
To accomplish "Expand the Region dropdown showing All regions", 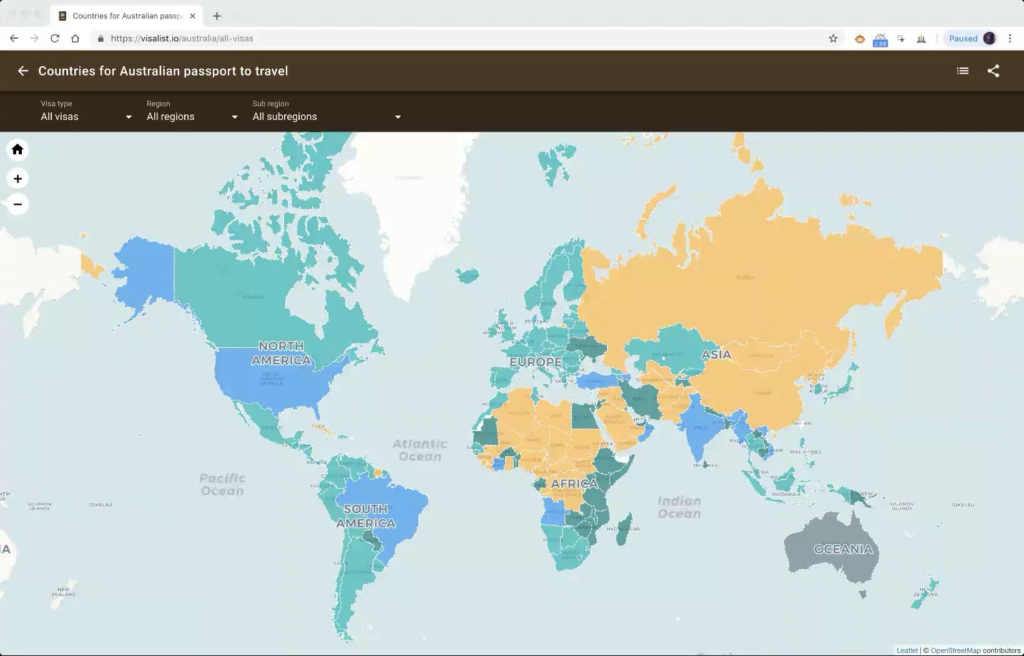I will pyautogui.click(x=192, y=116).
